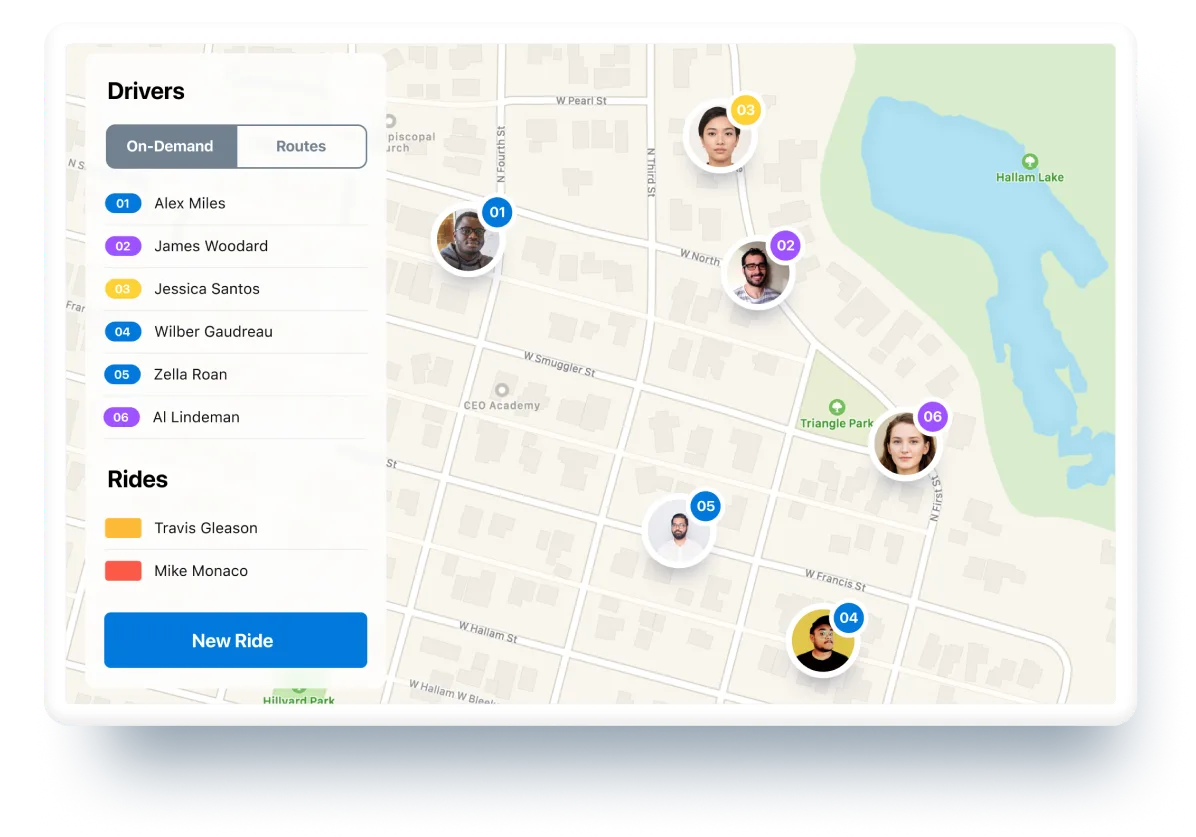
Task: Open Mike Monaco ride entry
Action: point(236,571)
